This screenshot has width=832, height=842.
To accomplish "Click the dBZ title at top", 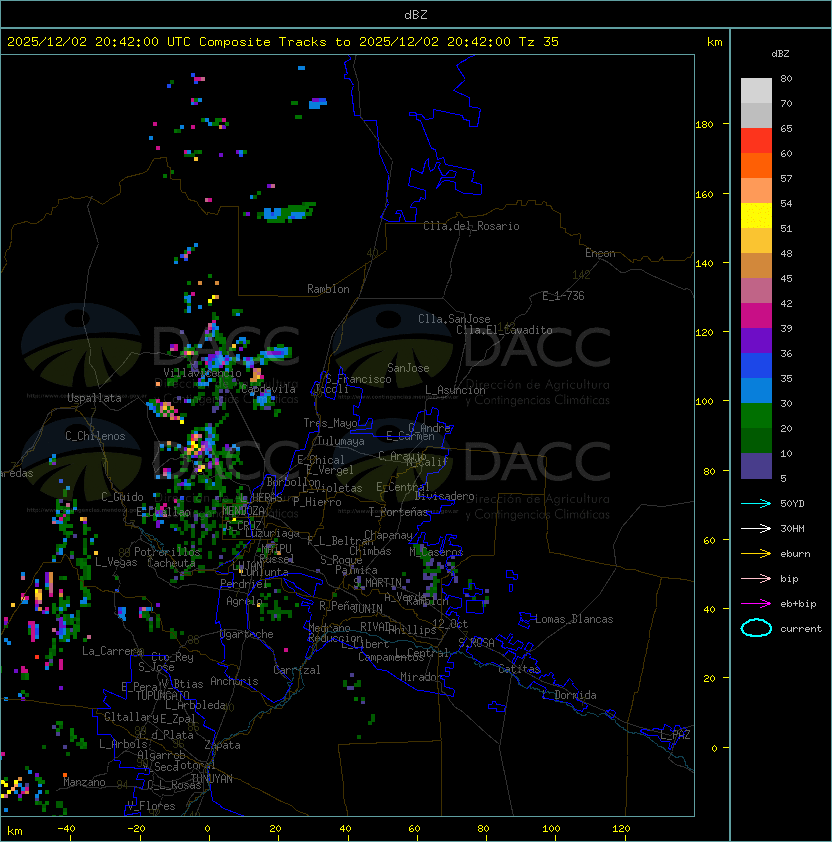I will click(416, 15).
